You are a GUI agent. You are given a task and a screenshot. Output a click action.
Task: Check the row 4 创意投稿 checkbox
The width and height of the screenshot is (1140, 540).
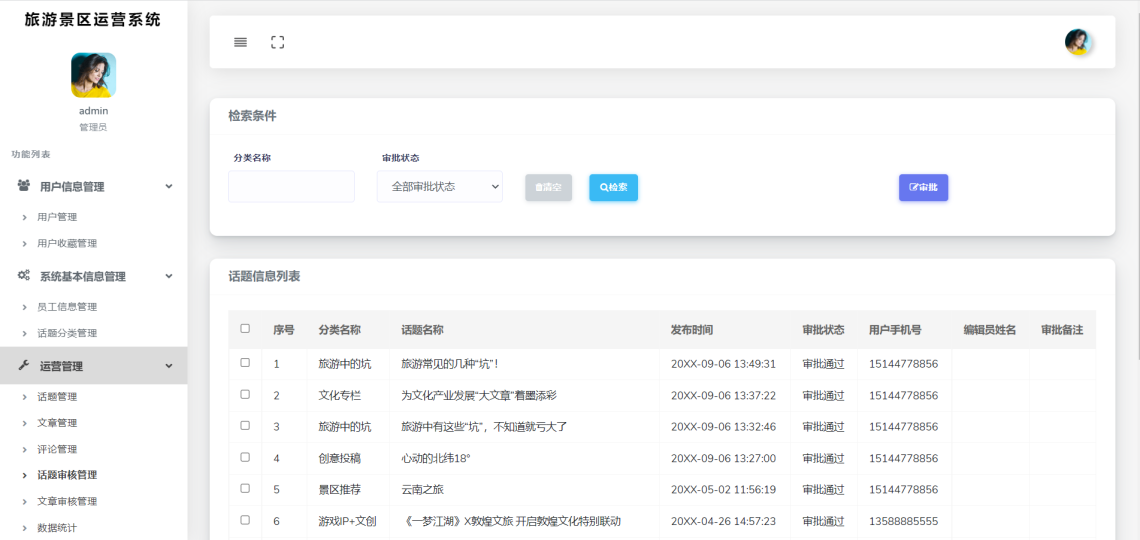tap(245, 456)
